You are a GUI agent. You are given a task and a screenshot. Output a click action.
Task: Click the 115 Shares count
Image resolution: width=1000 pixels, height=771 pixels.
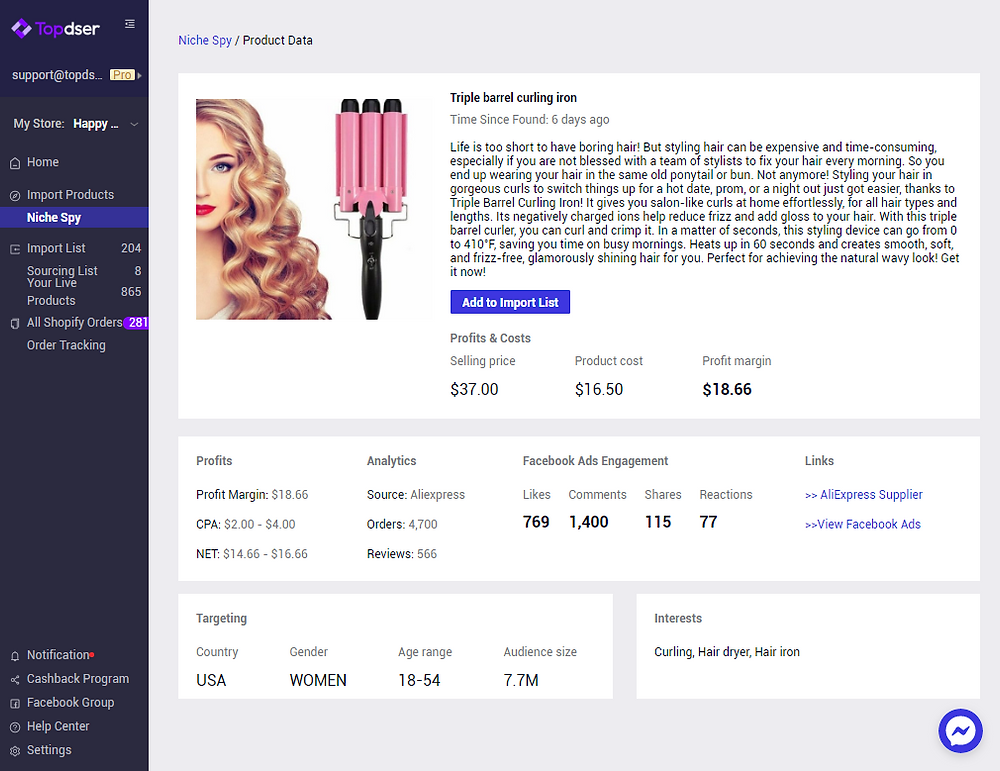(x=658, y=522)
